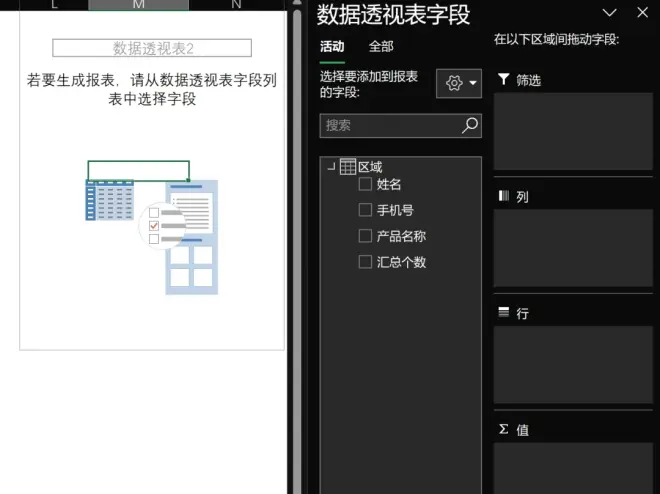This screenshot has height=494, width=660.
Task: Click inside the 筛选 drop area
Action: click(573, 131)
